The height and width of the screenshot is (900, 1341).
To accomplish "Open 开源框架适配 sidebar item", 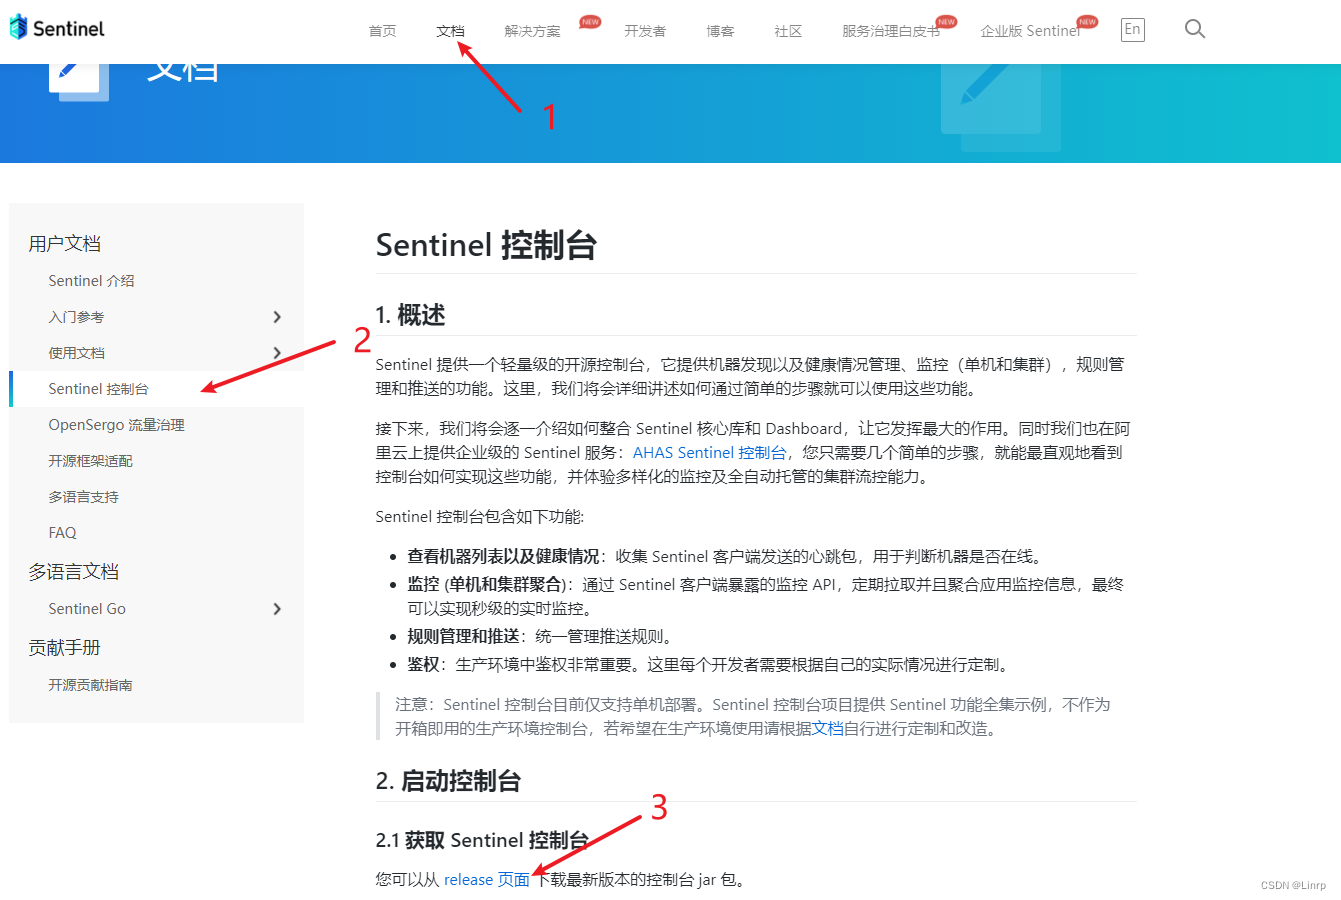I will coord(90,461).
